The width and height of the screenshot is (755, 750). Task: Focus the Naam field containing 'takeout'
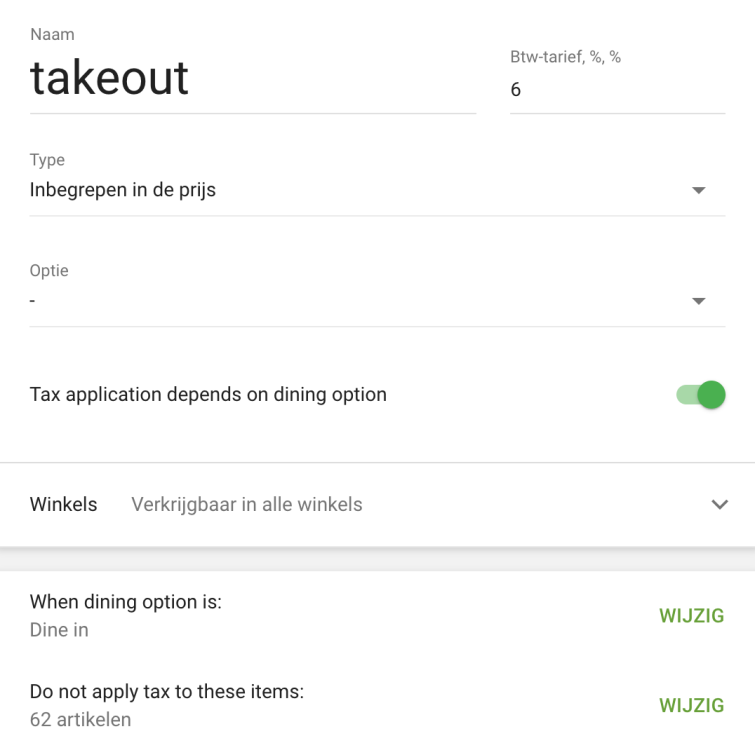(x=252, y=78)
